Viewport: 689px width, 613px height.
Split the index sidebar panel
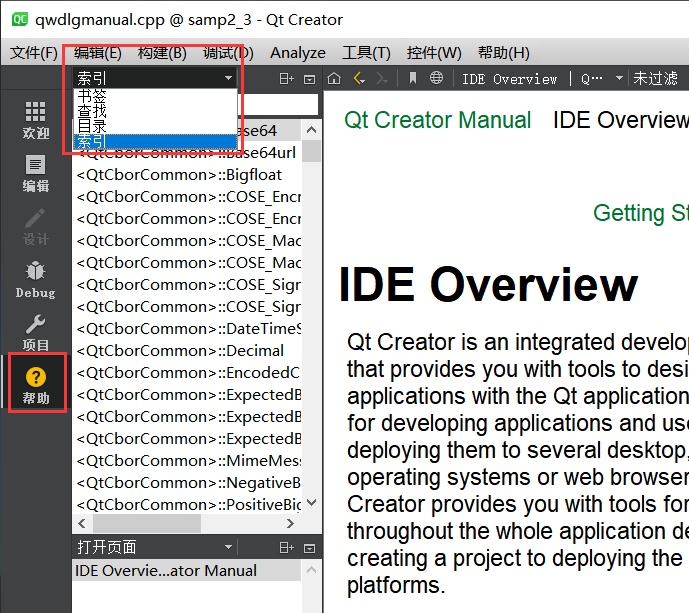tap(286, 79)
